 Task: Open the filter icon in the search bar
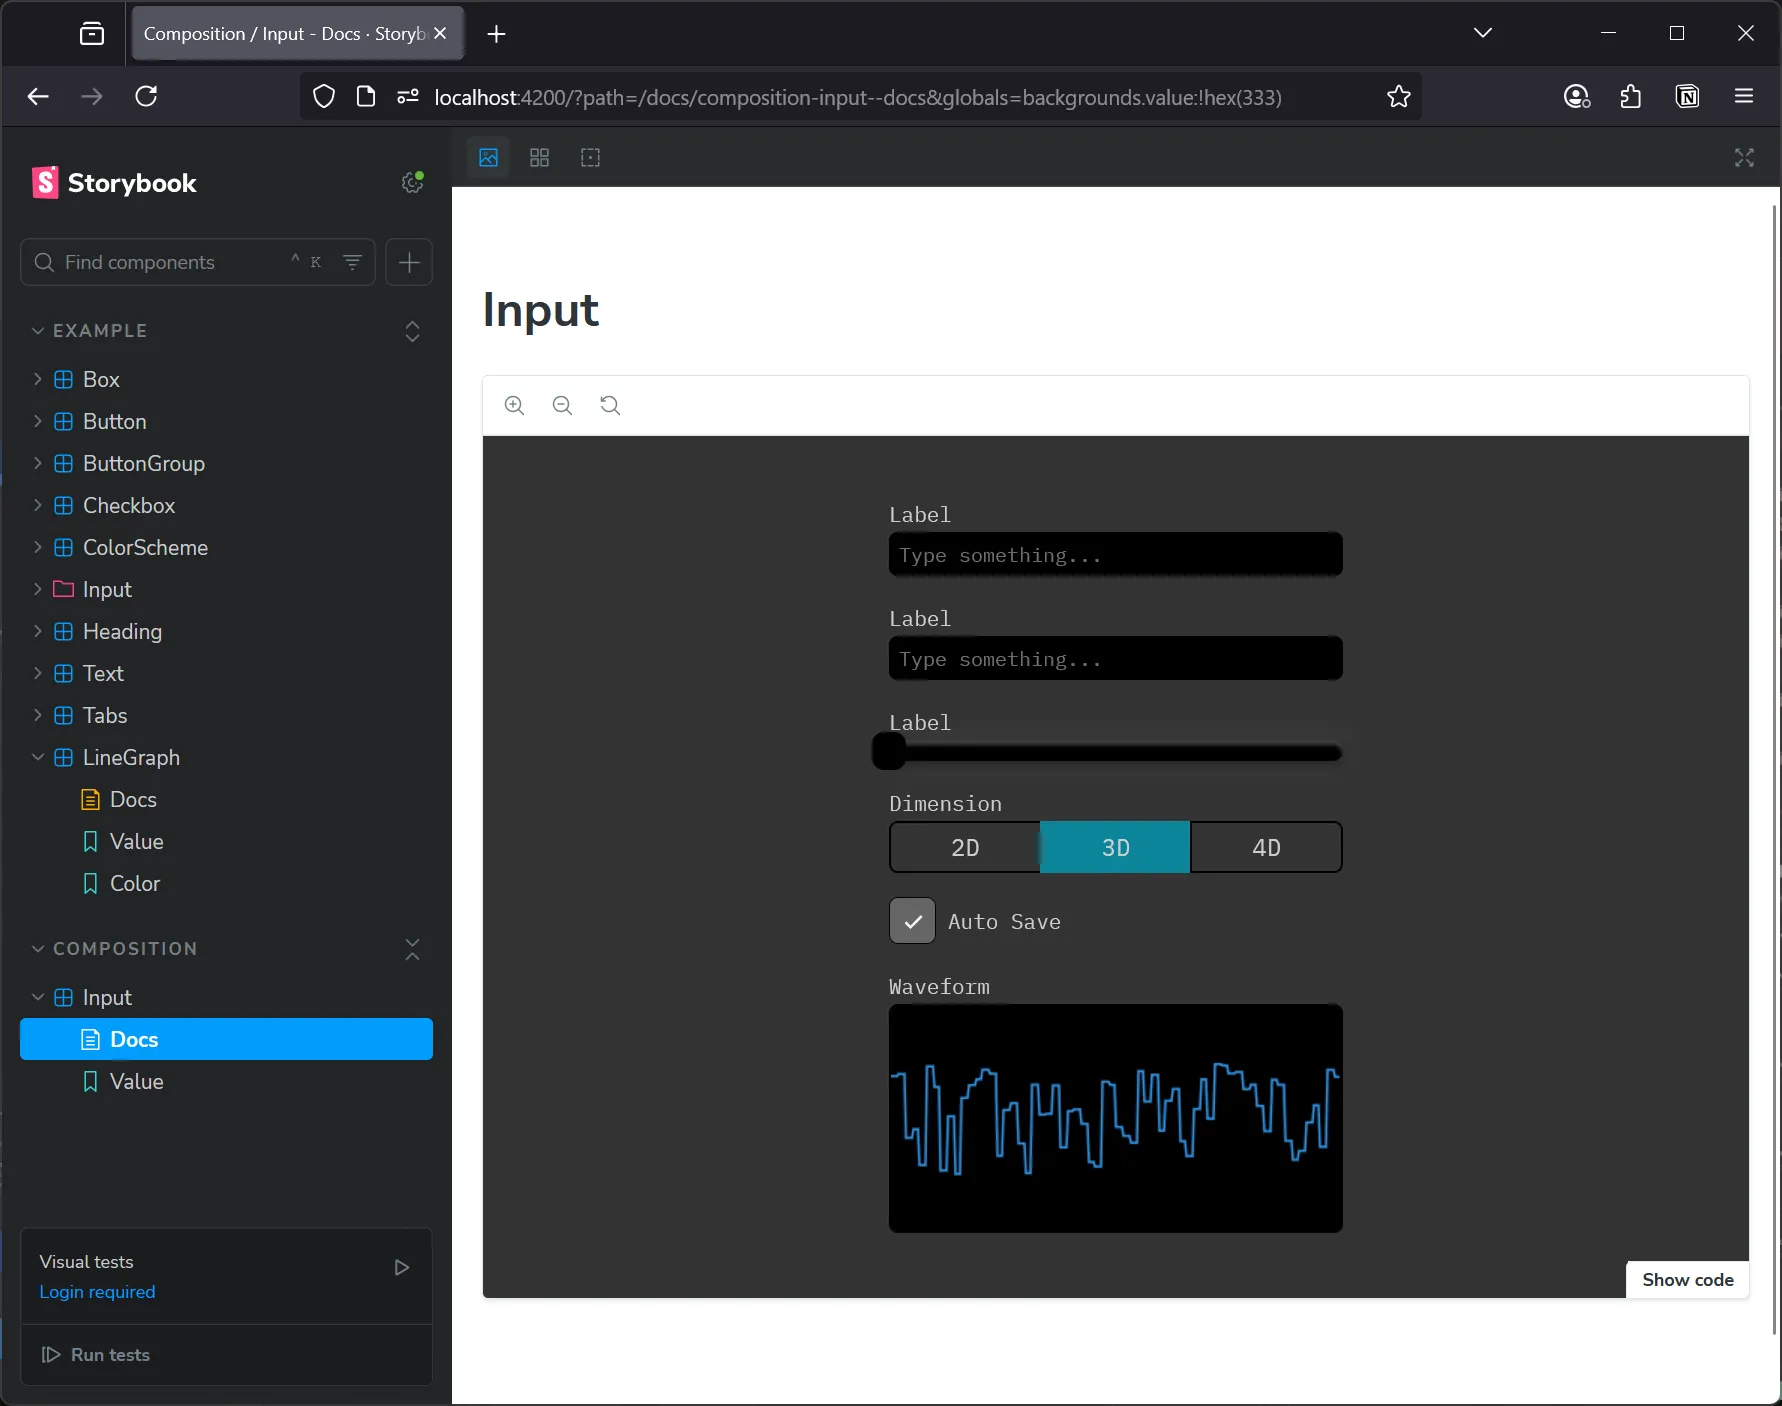point(352,262)
